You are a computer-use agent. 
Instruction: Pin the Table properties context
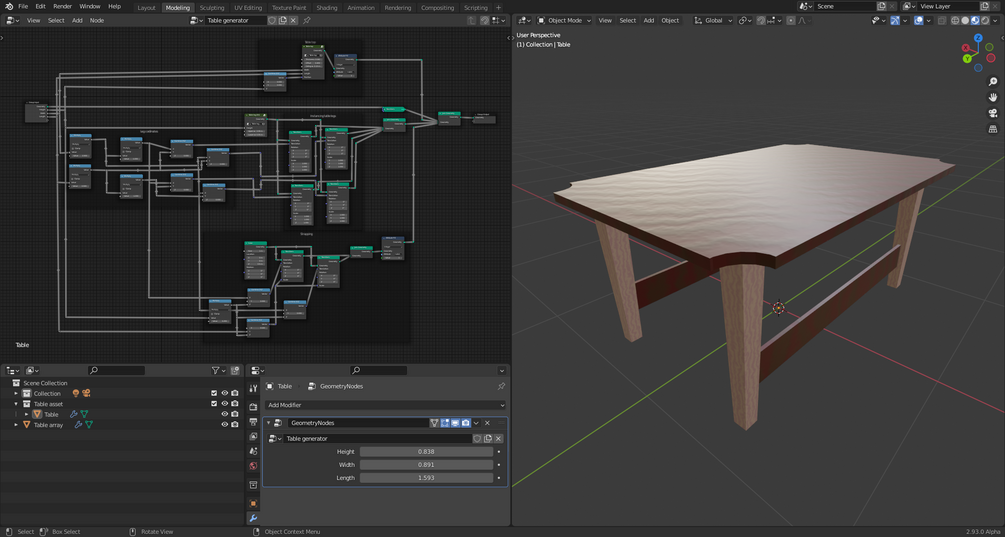point(501,386)
